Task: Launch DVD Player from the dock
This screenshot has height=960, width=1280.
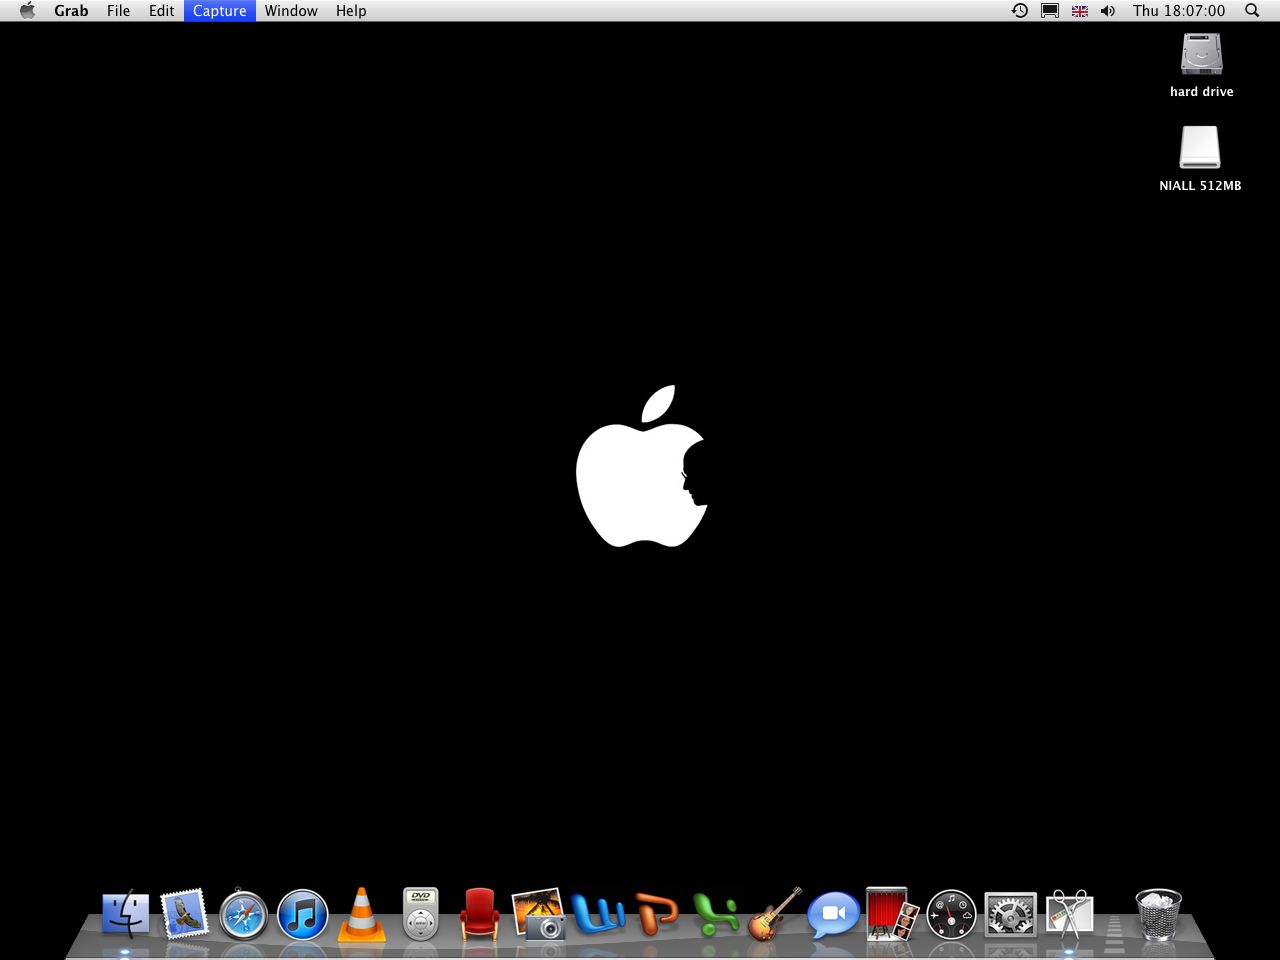Action: (x=421, y=914)
